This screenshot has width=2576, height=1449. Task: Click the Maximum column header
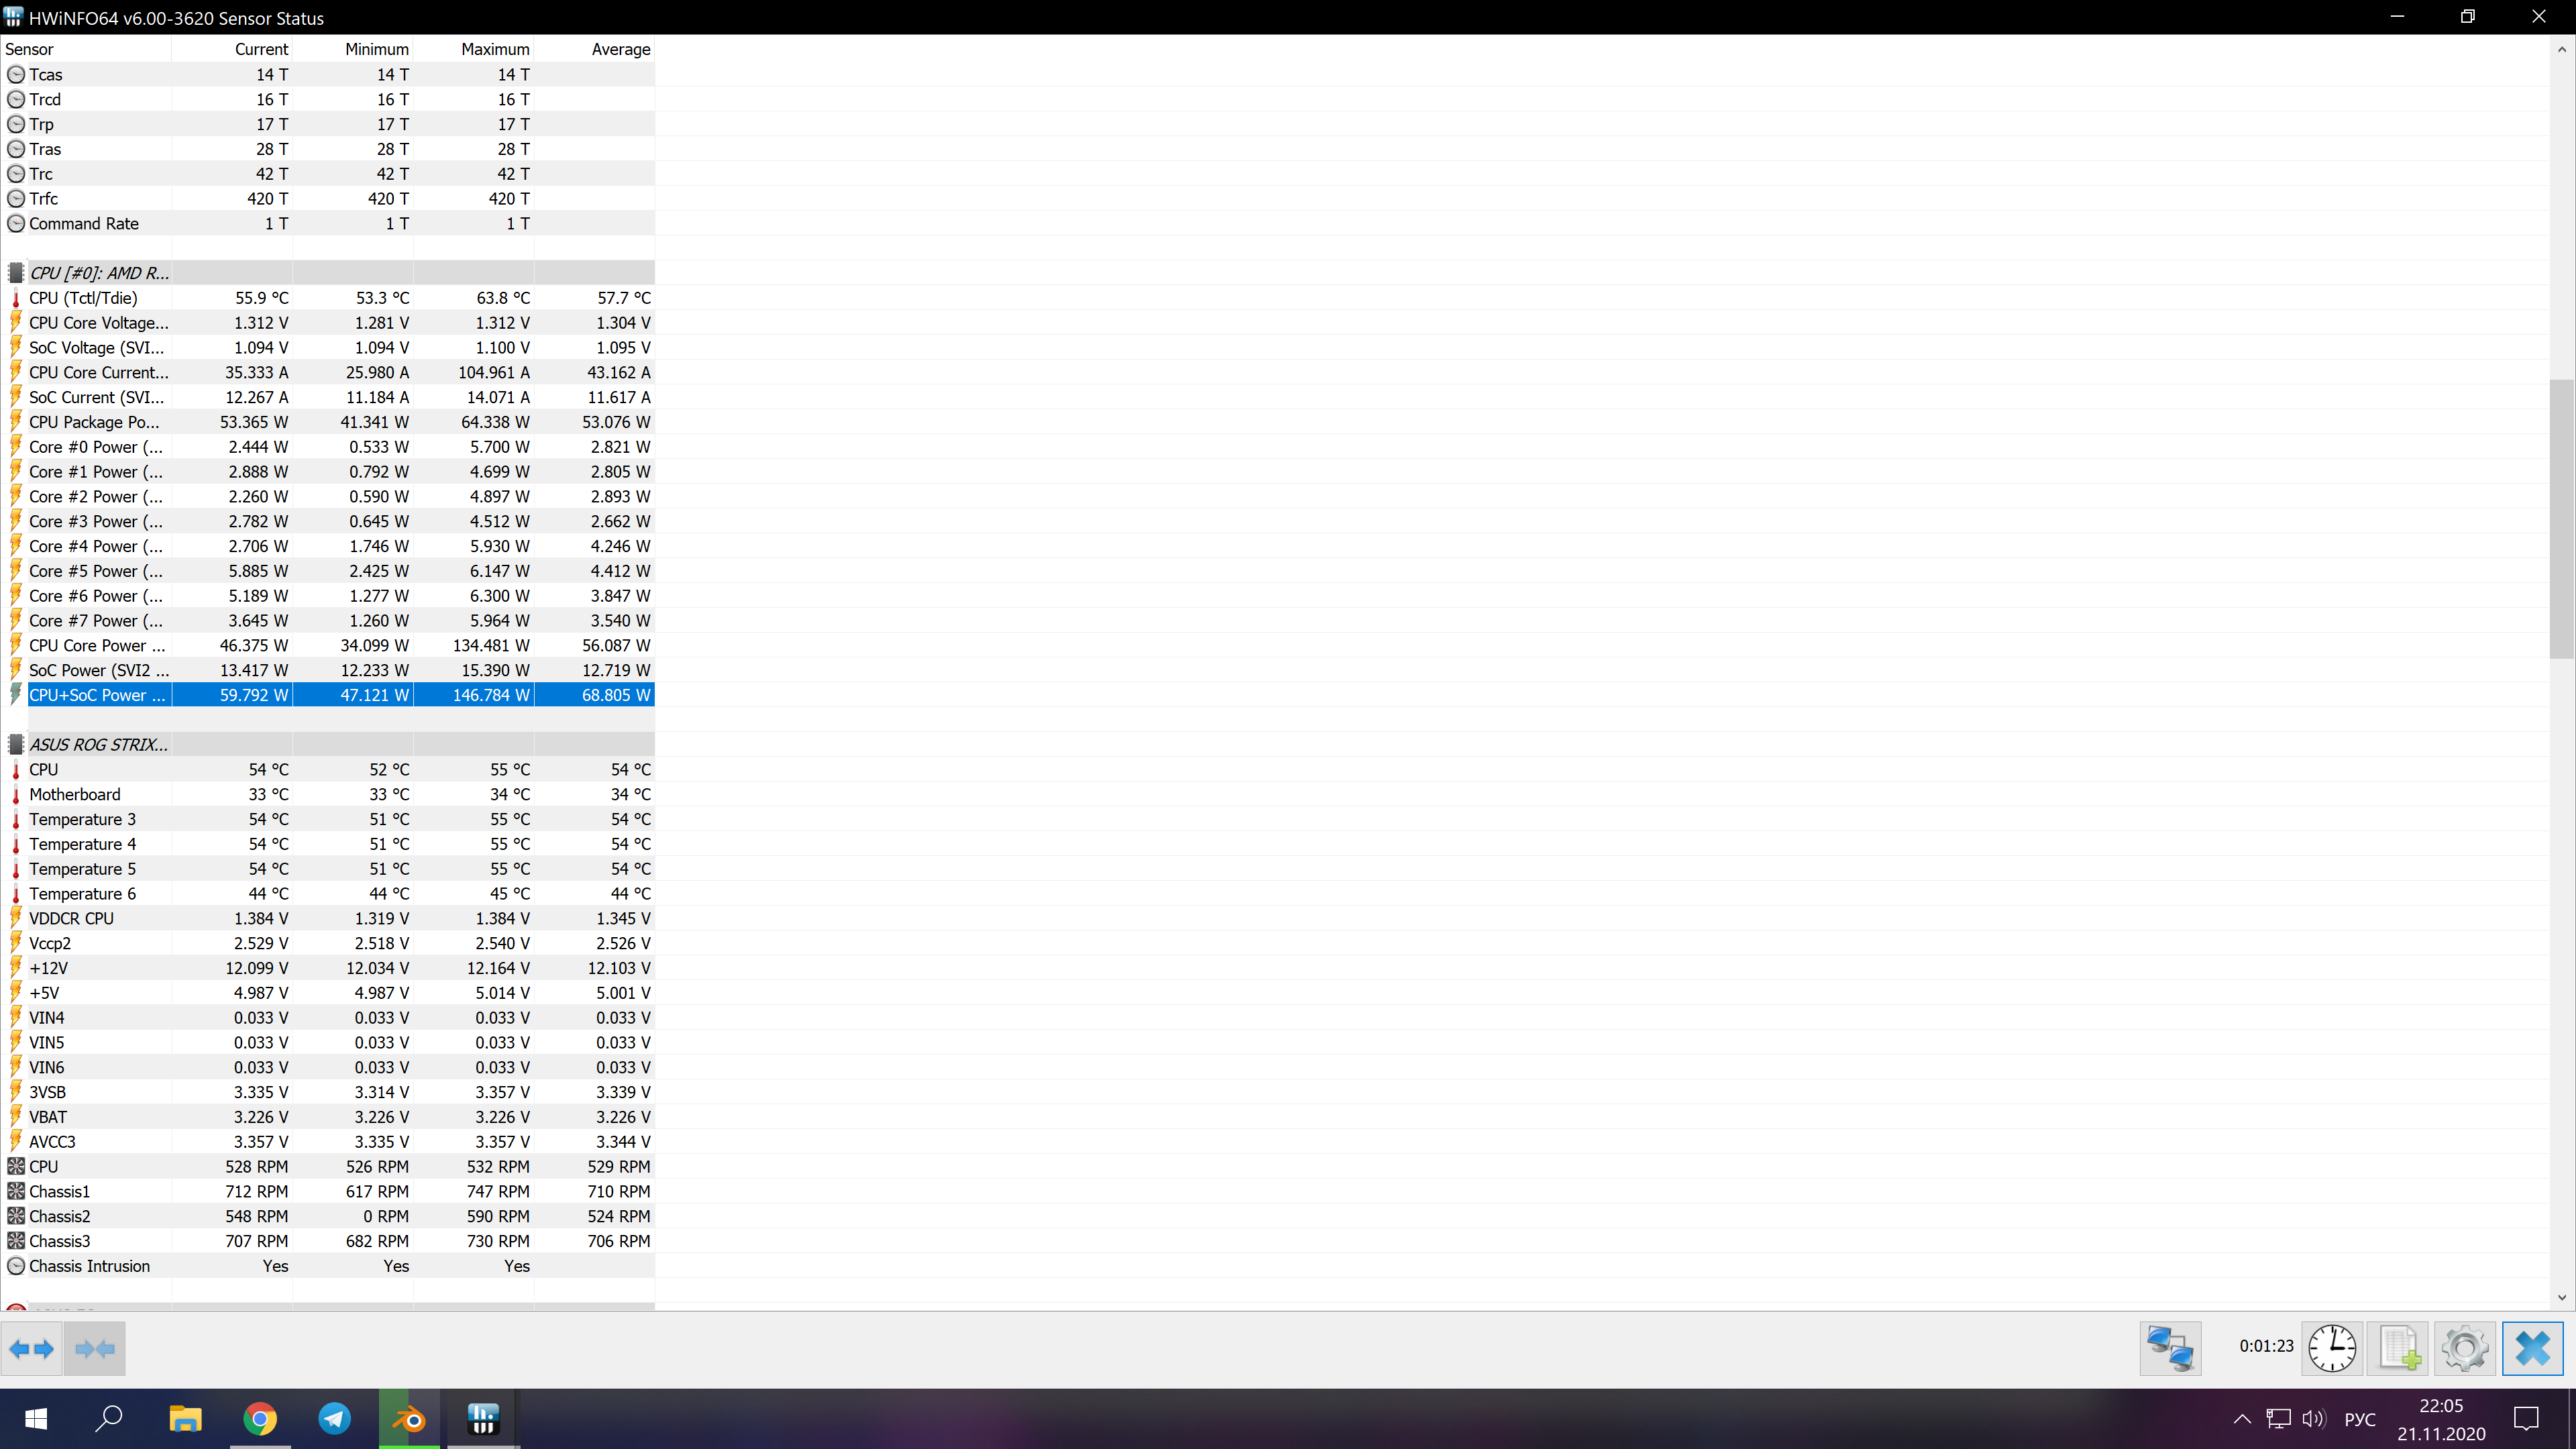(x=474, y=49)
